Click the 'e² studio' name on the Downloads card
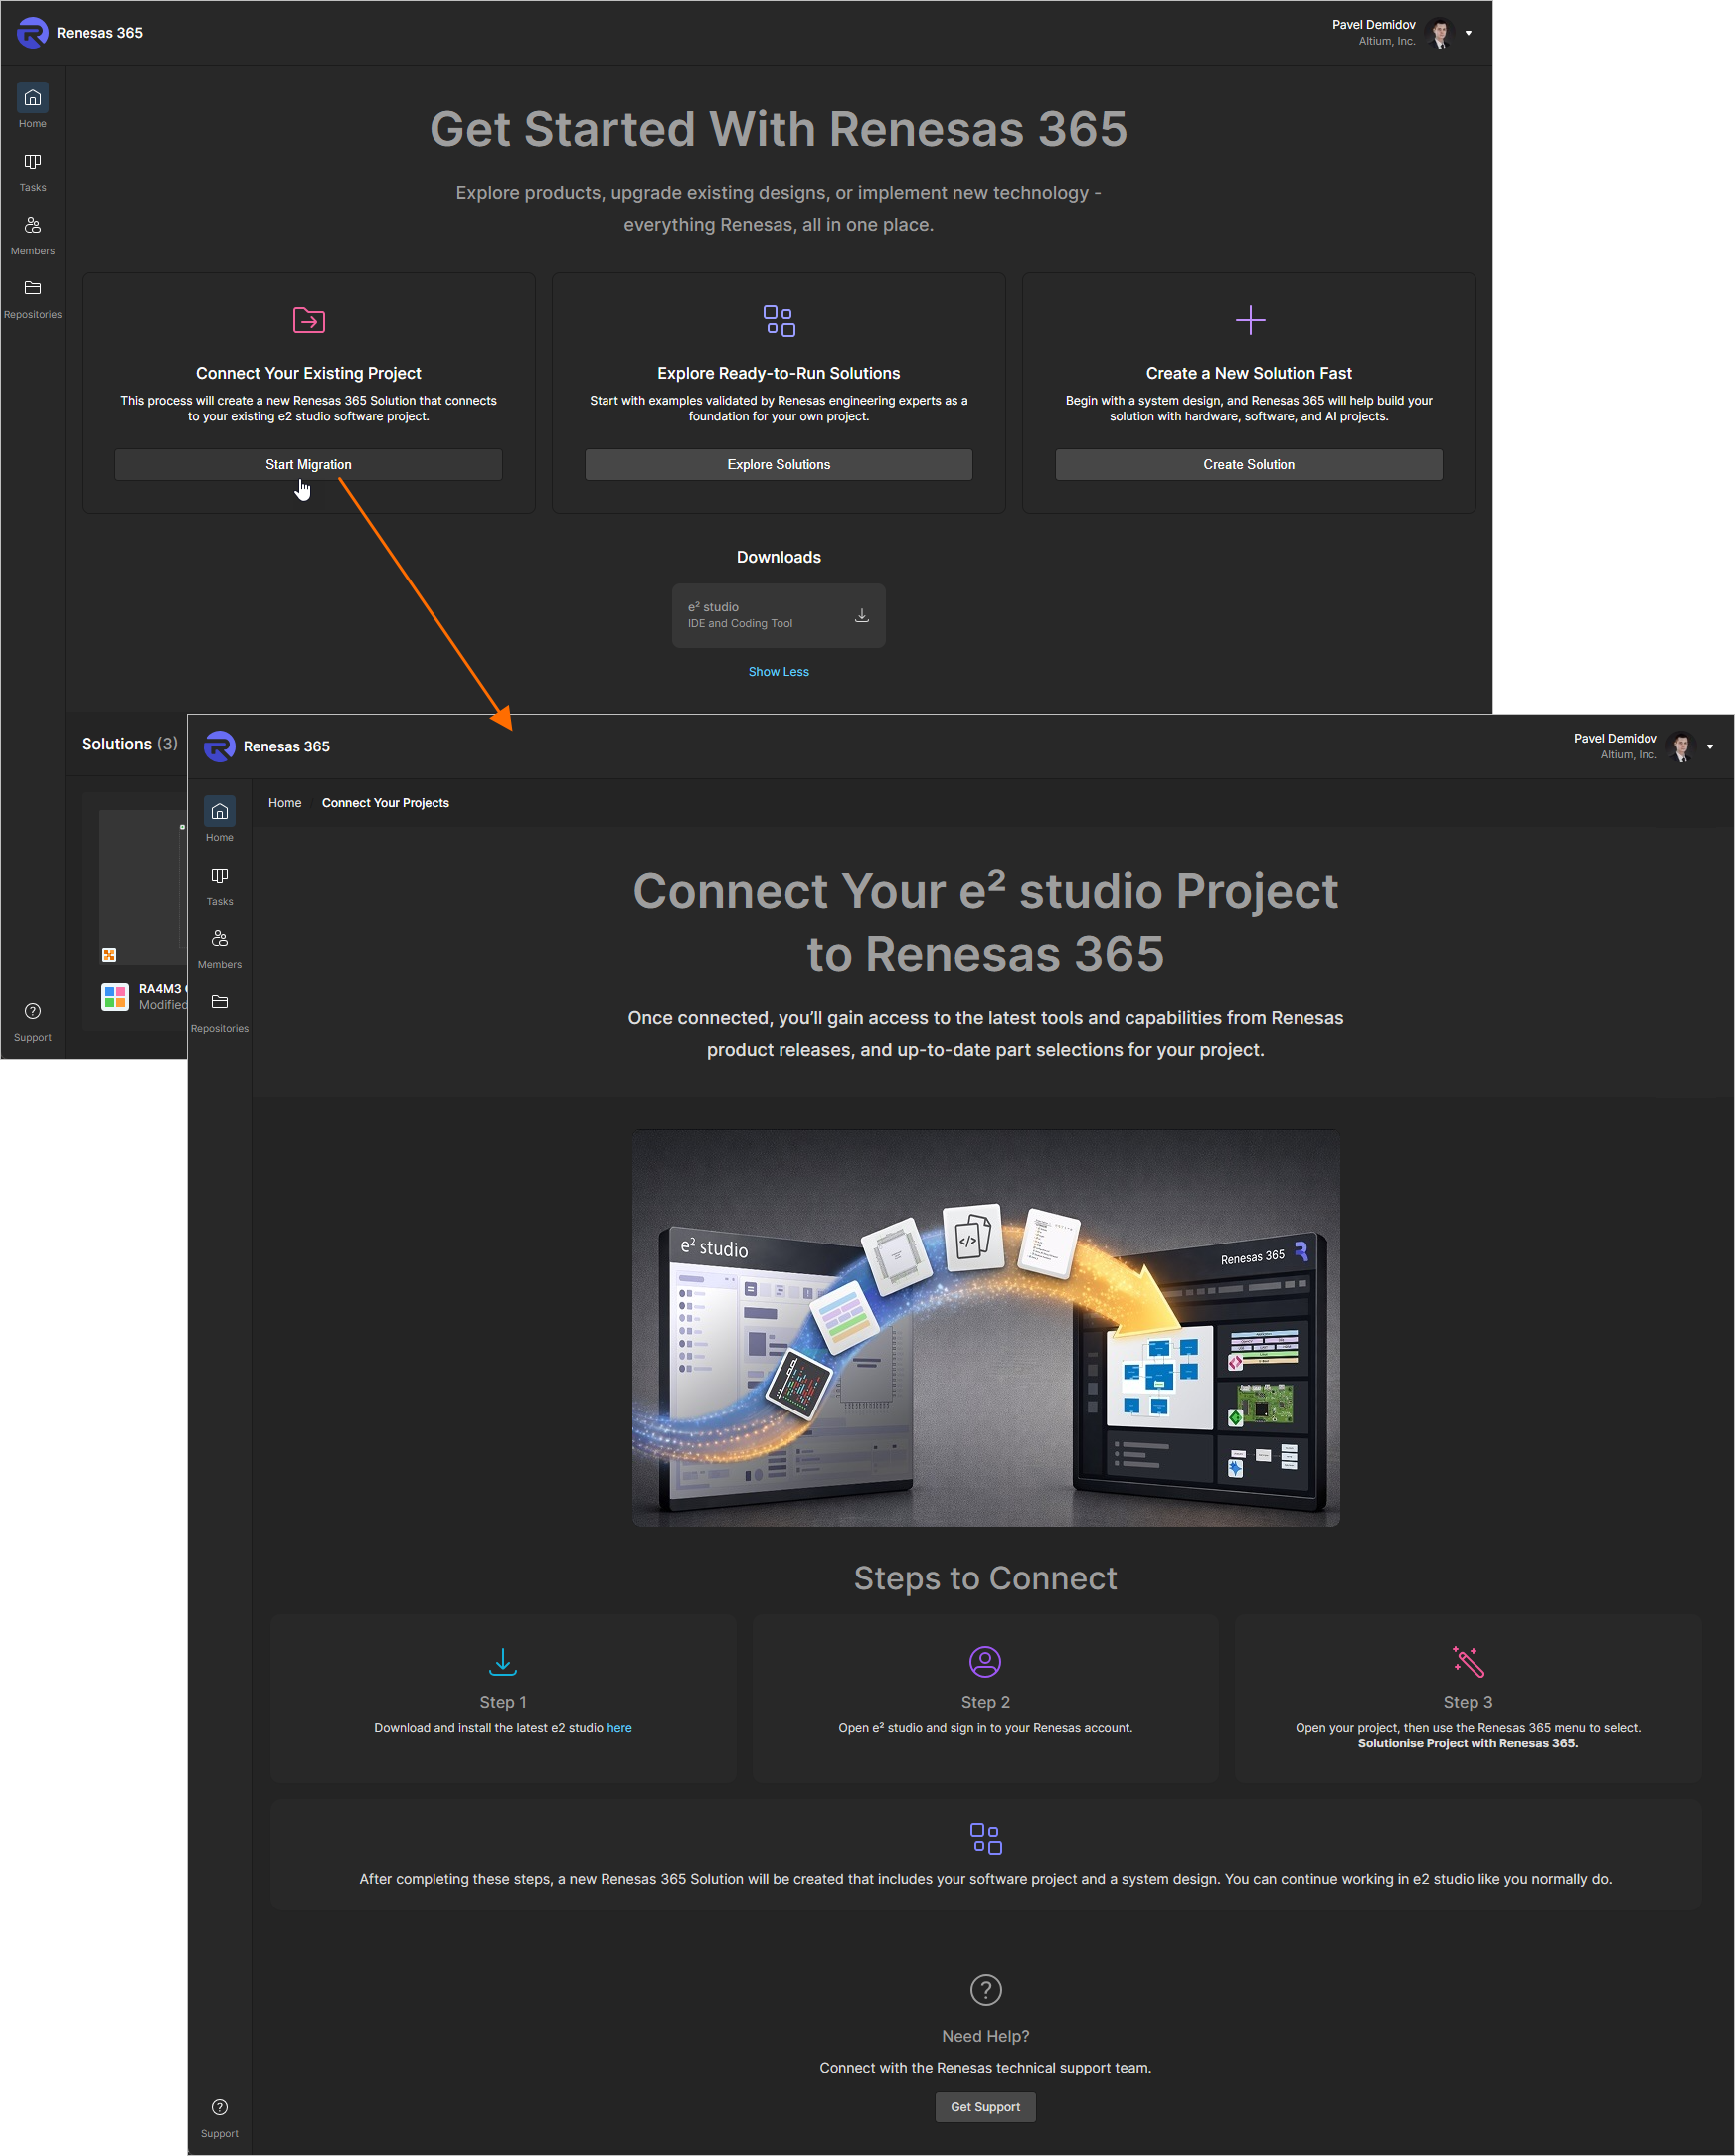This screenshot has height=2156, width=1735. 713,607
